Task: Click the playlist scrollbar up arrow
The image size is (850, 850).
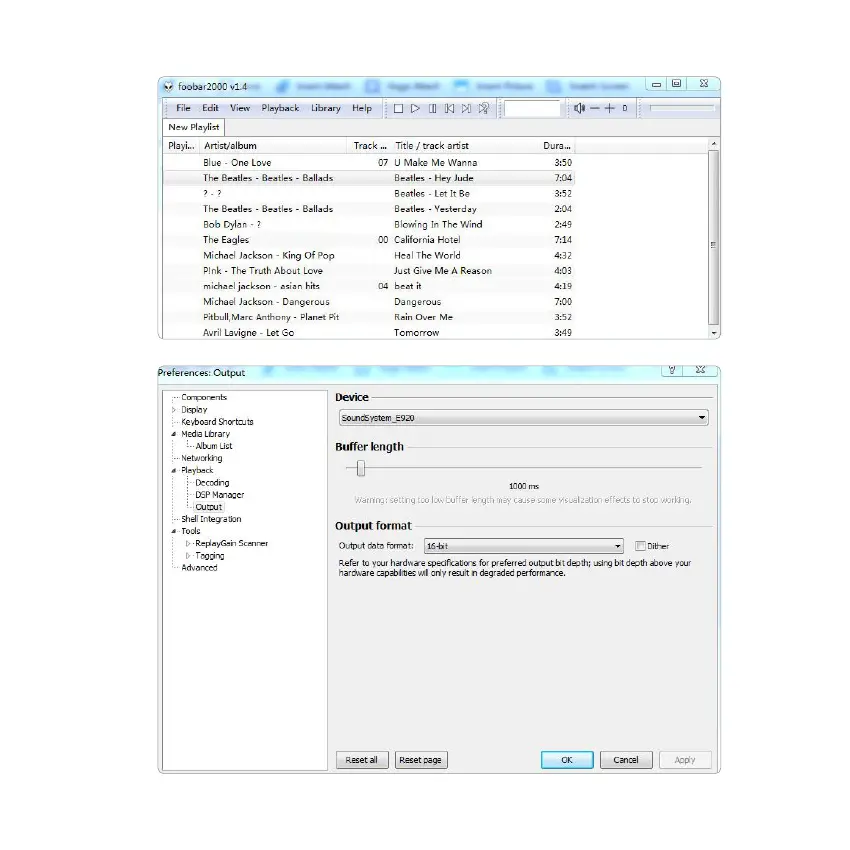Action: (714, 144)
